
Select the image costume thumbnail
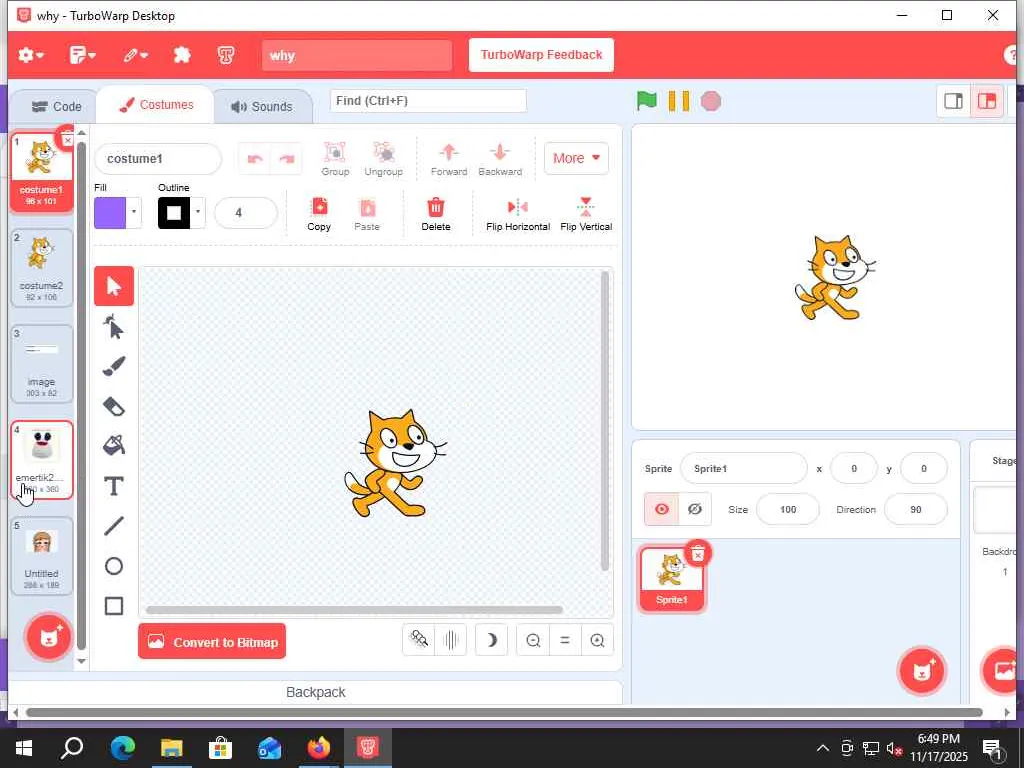(x=41, y=364)
